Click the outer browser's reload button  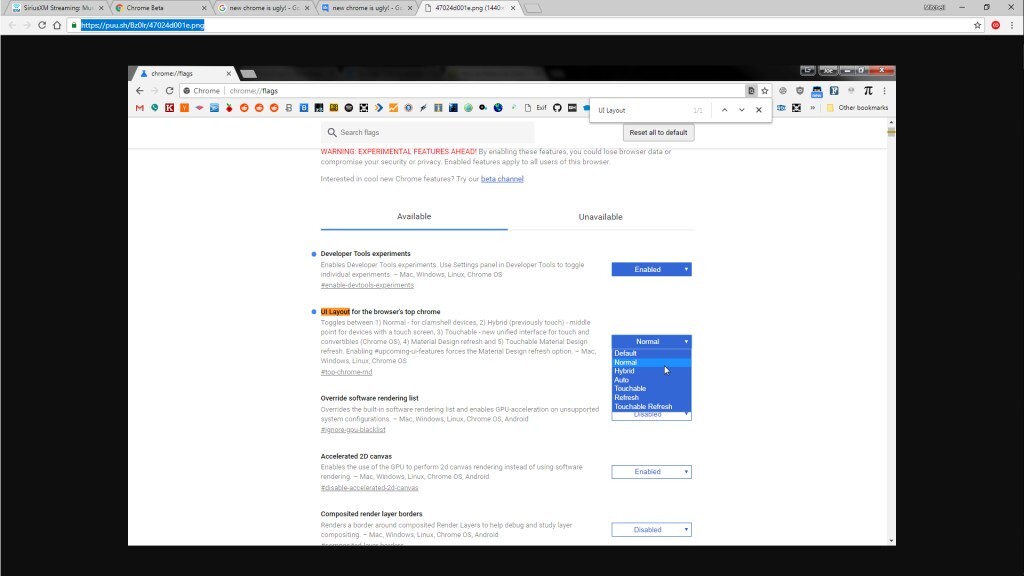[x=42, y=25]
